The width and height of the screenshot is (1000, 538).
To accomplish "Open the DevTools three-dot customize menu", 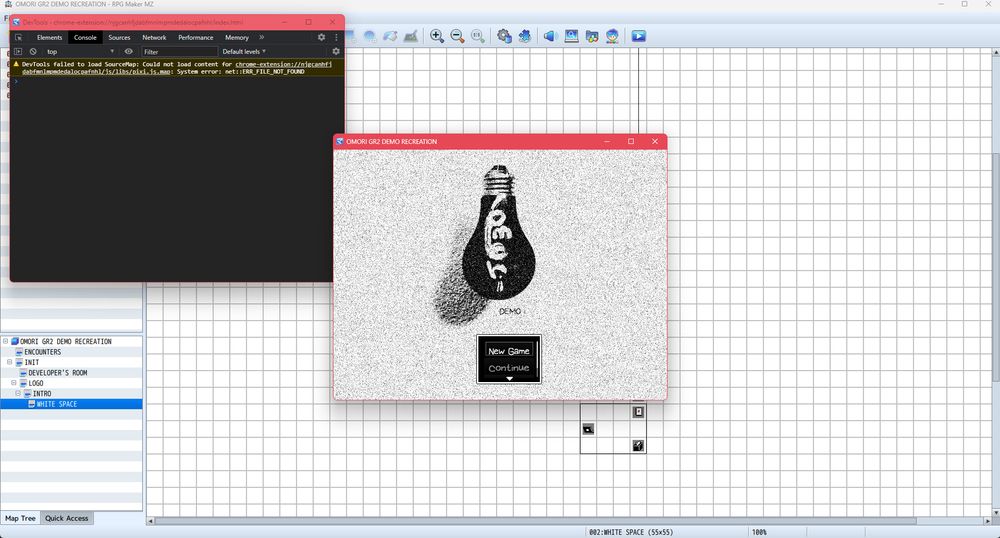I will (x=336, y=38).
